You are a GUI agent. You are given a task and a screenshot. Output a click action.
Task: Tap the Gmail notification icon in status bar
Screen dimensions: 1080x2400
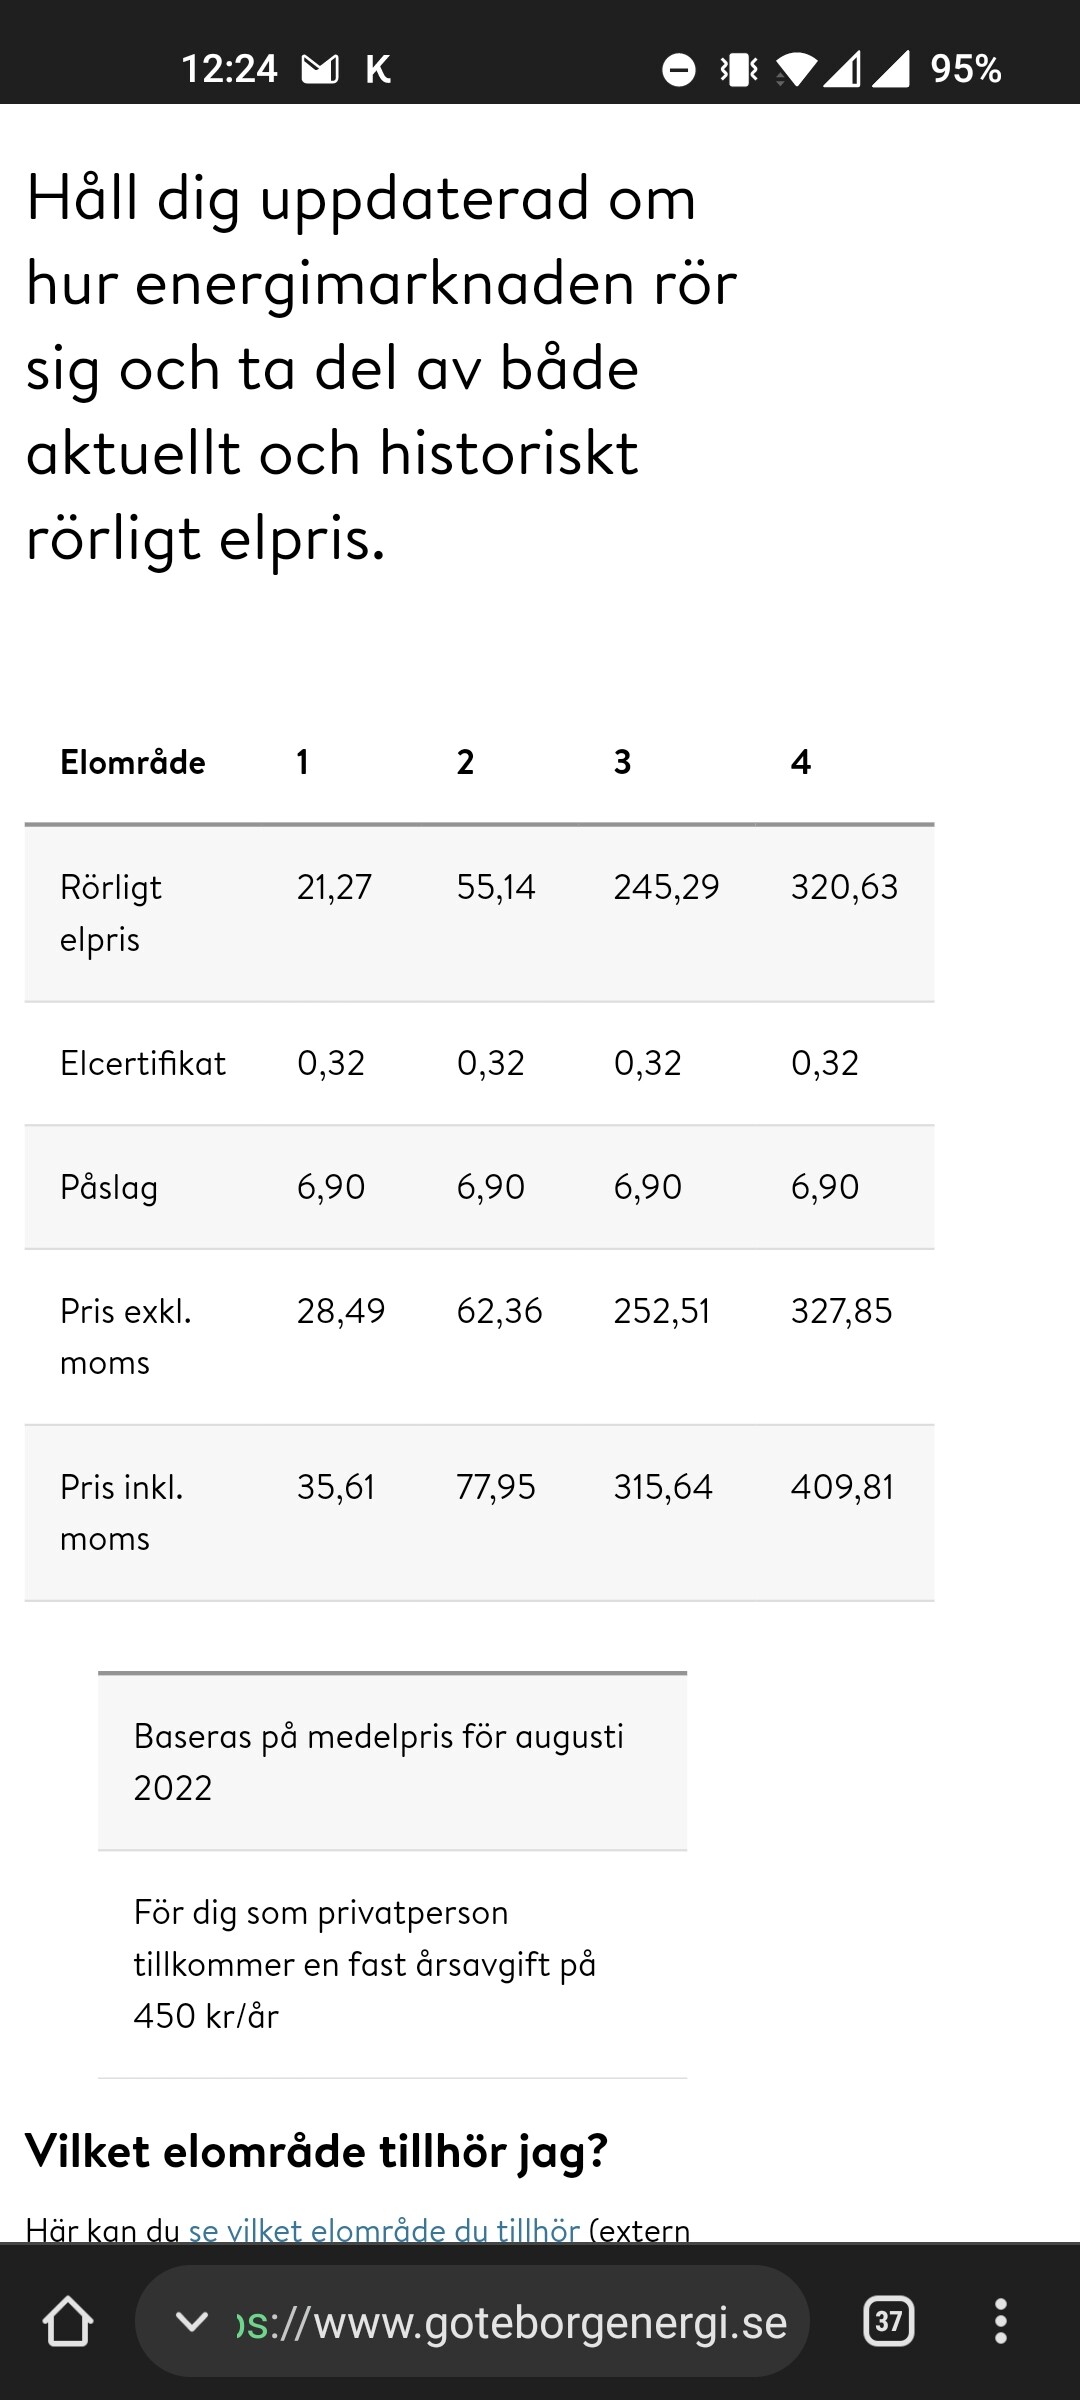point(320,69)
